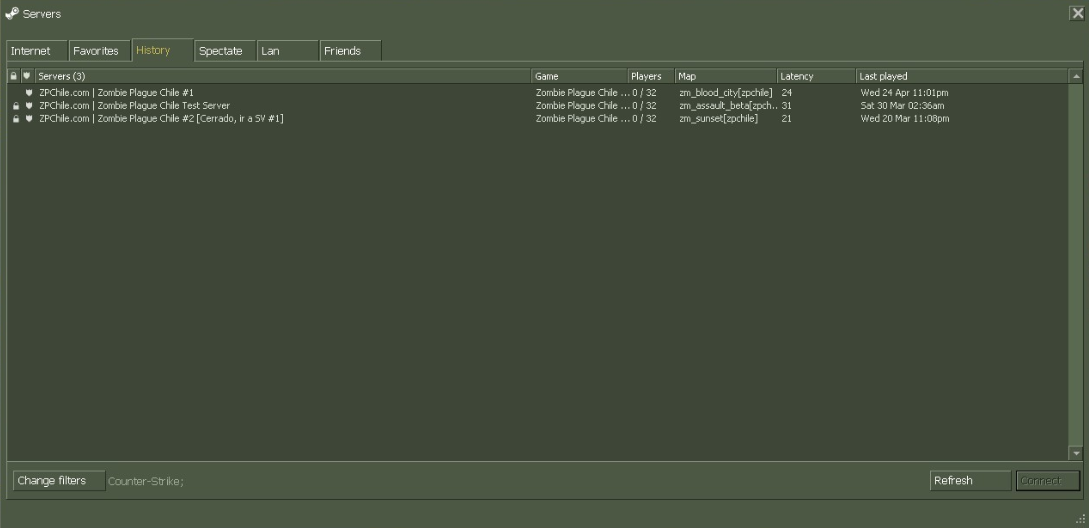The image size is (1089, 528).
Task: Sort by Players column header
Action: coord(651,76)
